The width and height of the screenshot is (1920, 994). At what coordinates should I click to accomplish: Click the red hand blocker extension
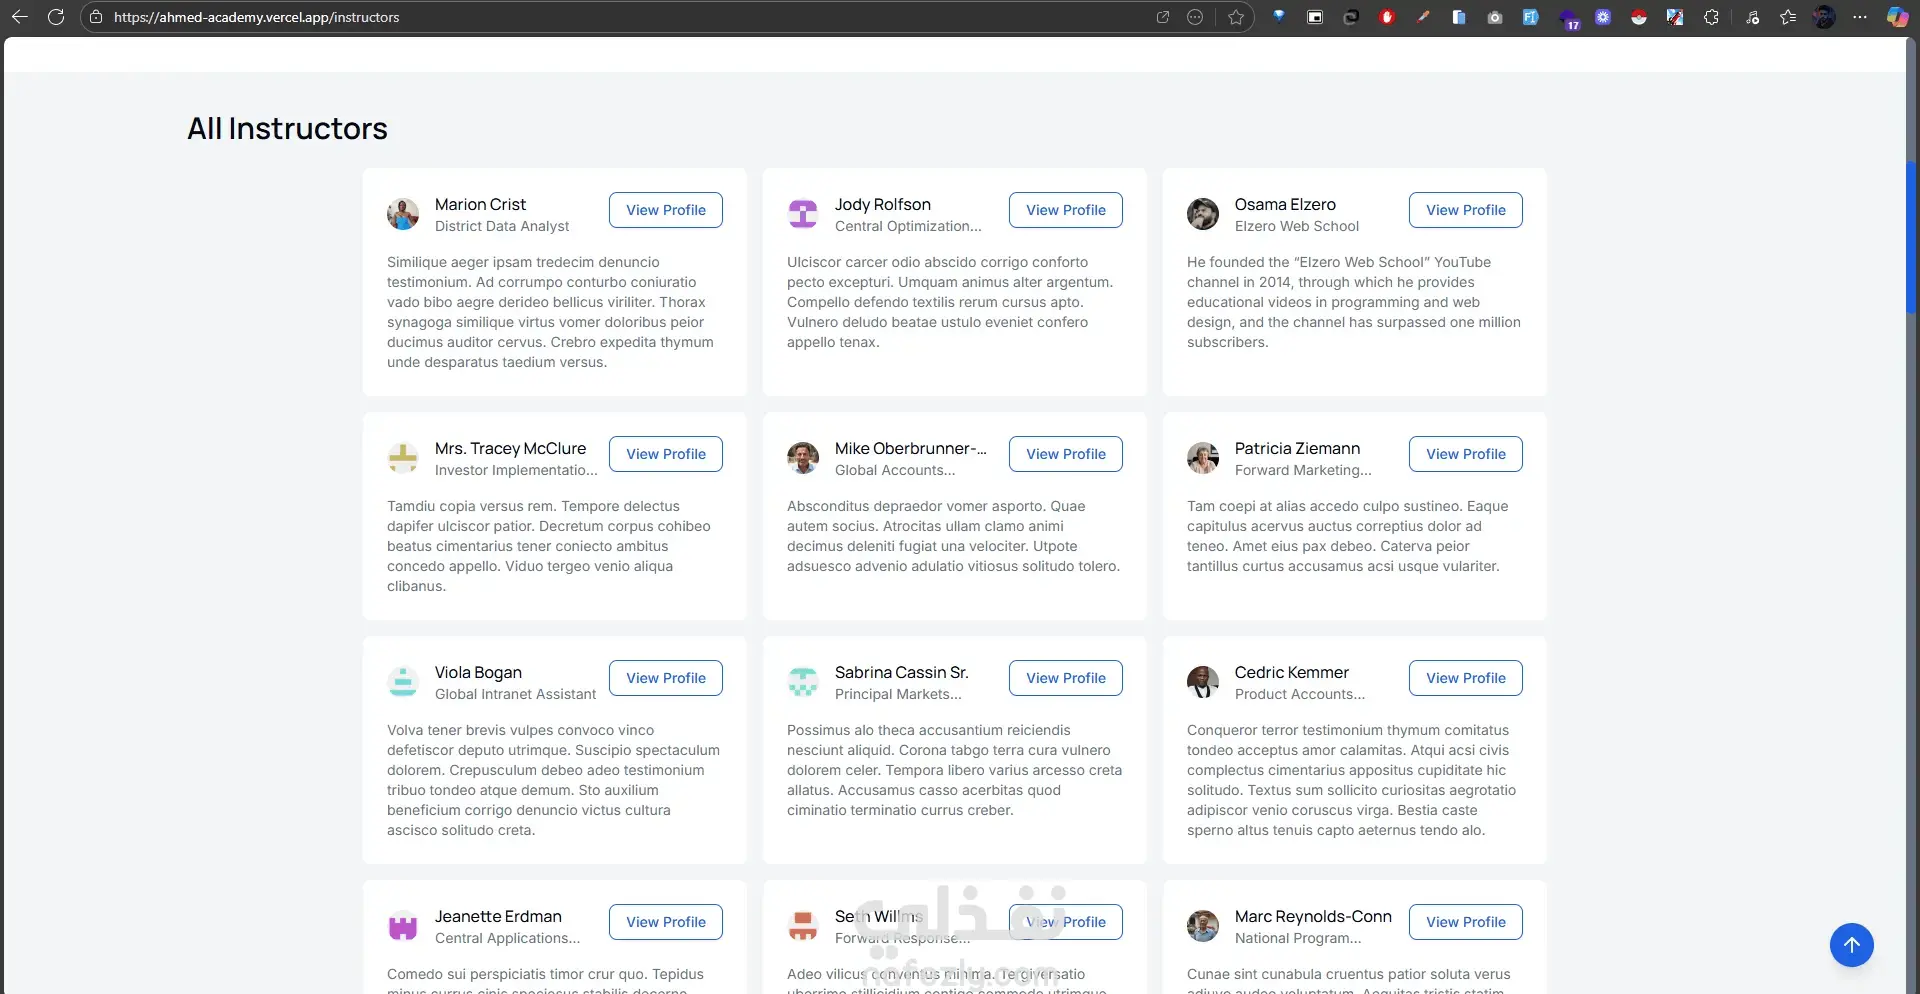(1387, 17)
